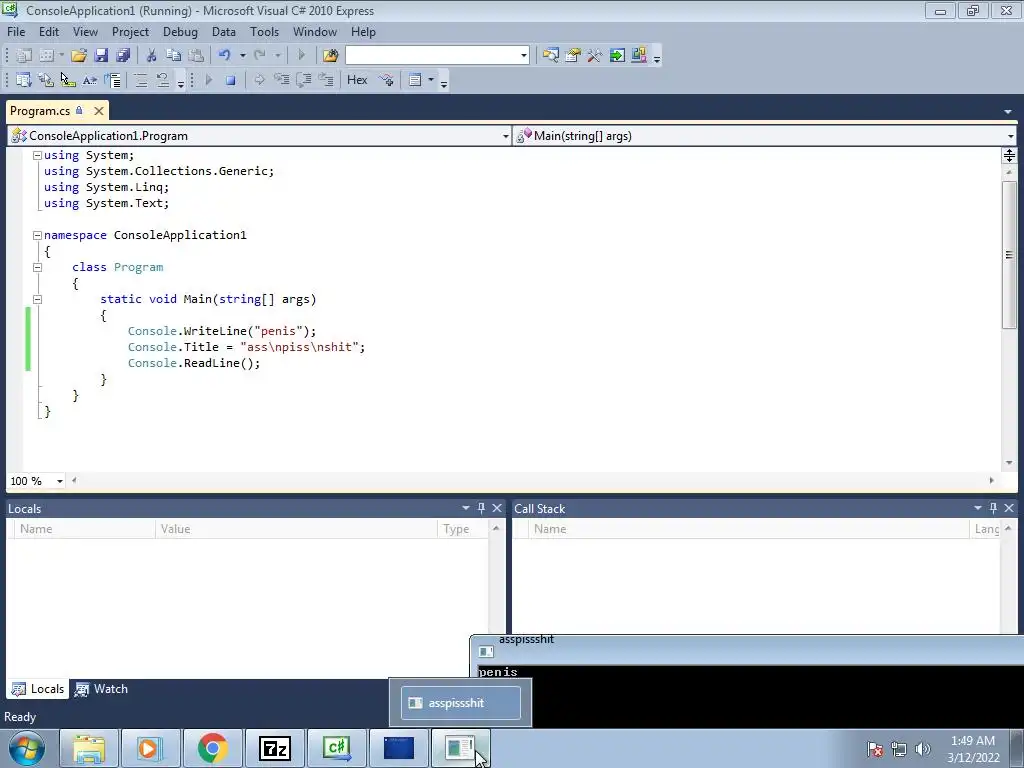Close the Locals panel
The image size is (1024, 768).
[497, 508]
